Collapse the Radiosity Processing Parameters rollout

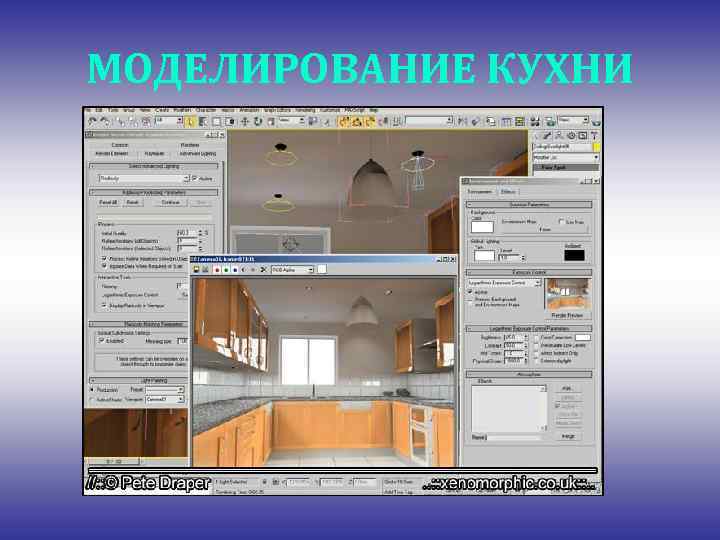click(154, 192)
